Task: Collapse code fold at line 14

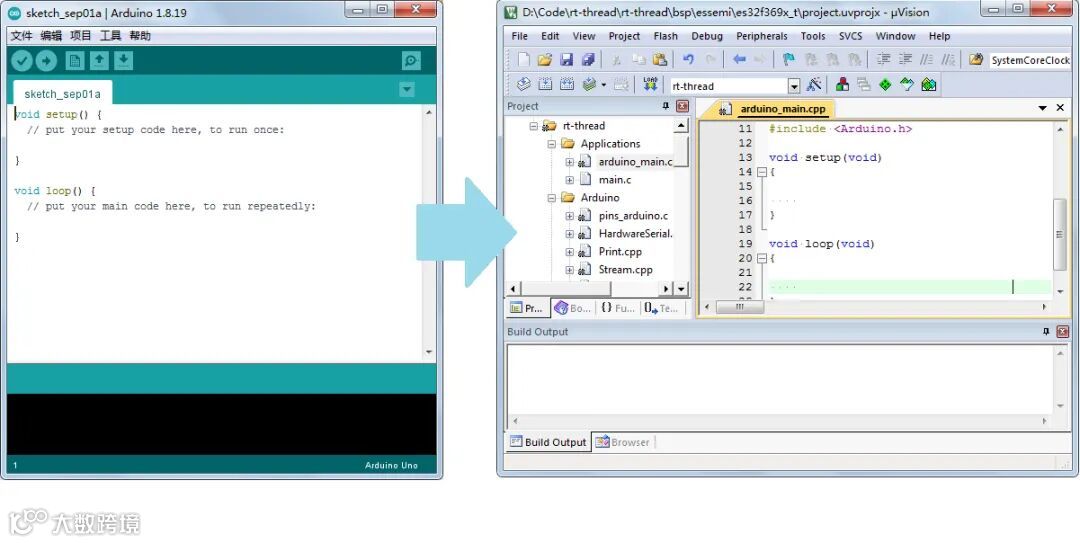Action: click(762, 172)
